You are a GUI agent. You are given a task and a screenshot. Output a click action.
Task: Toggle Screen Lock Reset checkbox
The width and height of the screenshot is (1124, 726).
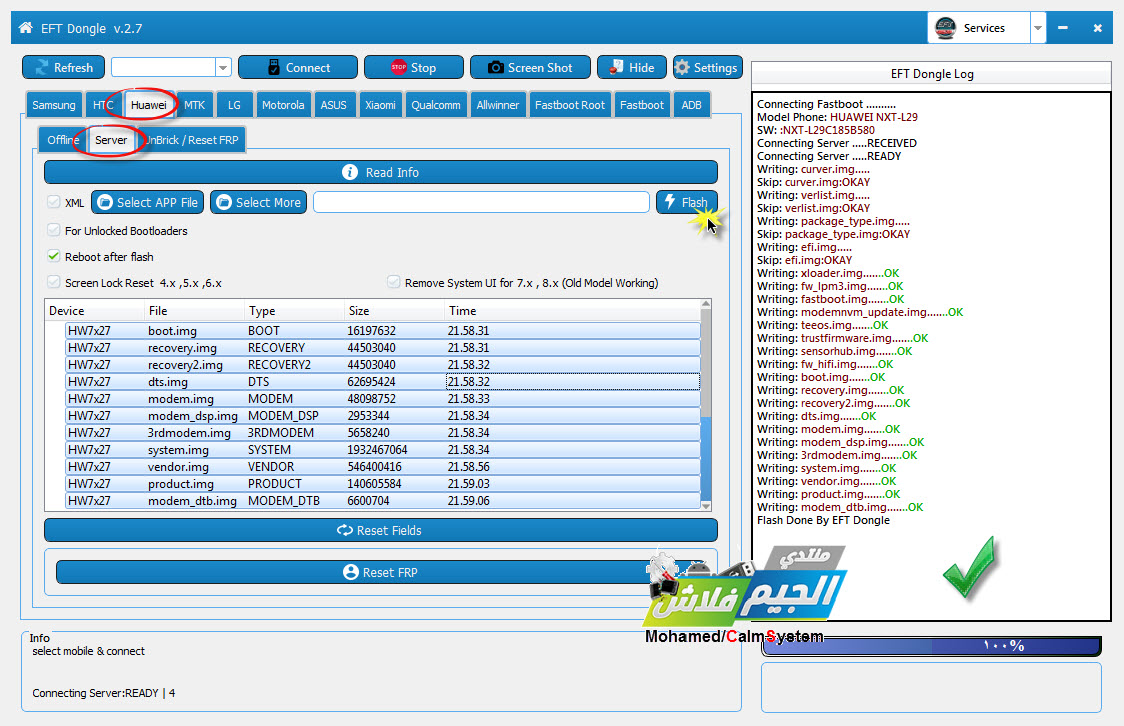(54, 282)
